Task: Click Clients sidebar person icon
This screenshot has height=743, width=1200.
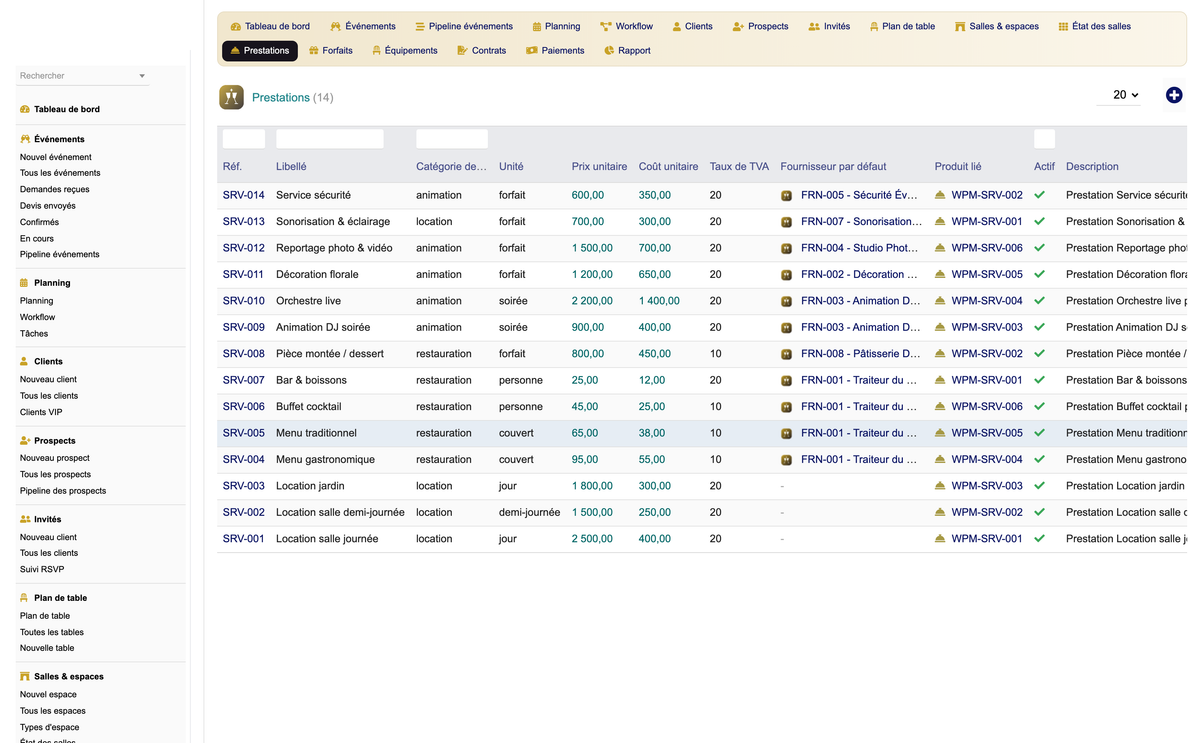Action: [x=25, y=361]
